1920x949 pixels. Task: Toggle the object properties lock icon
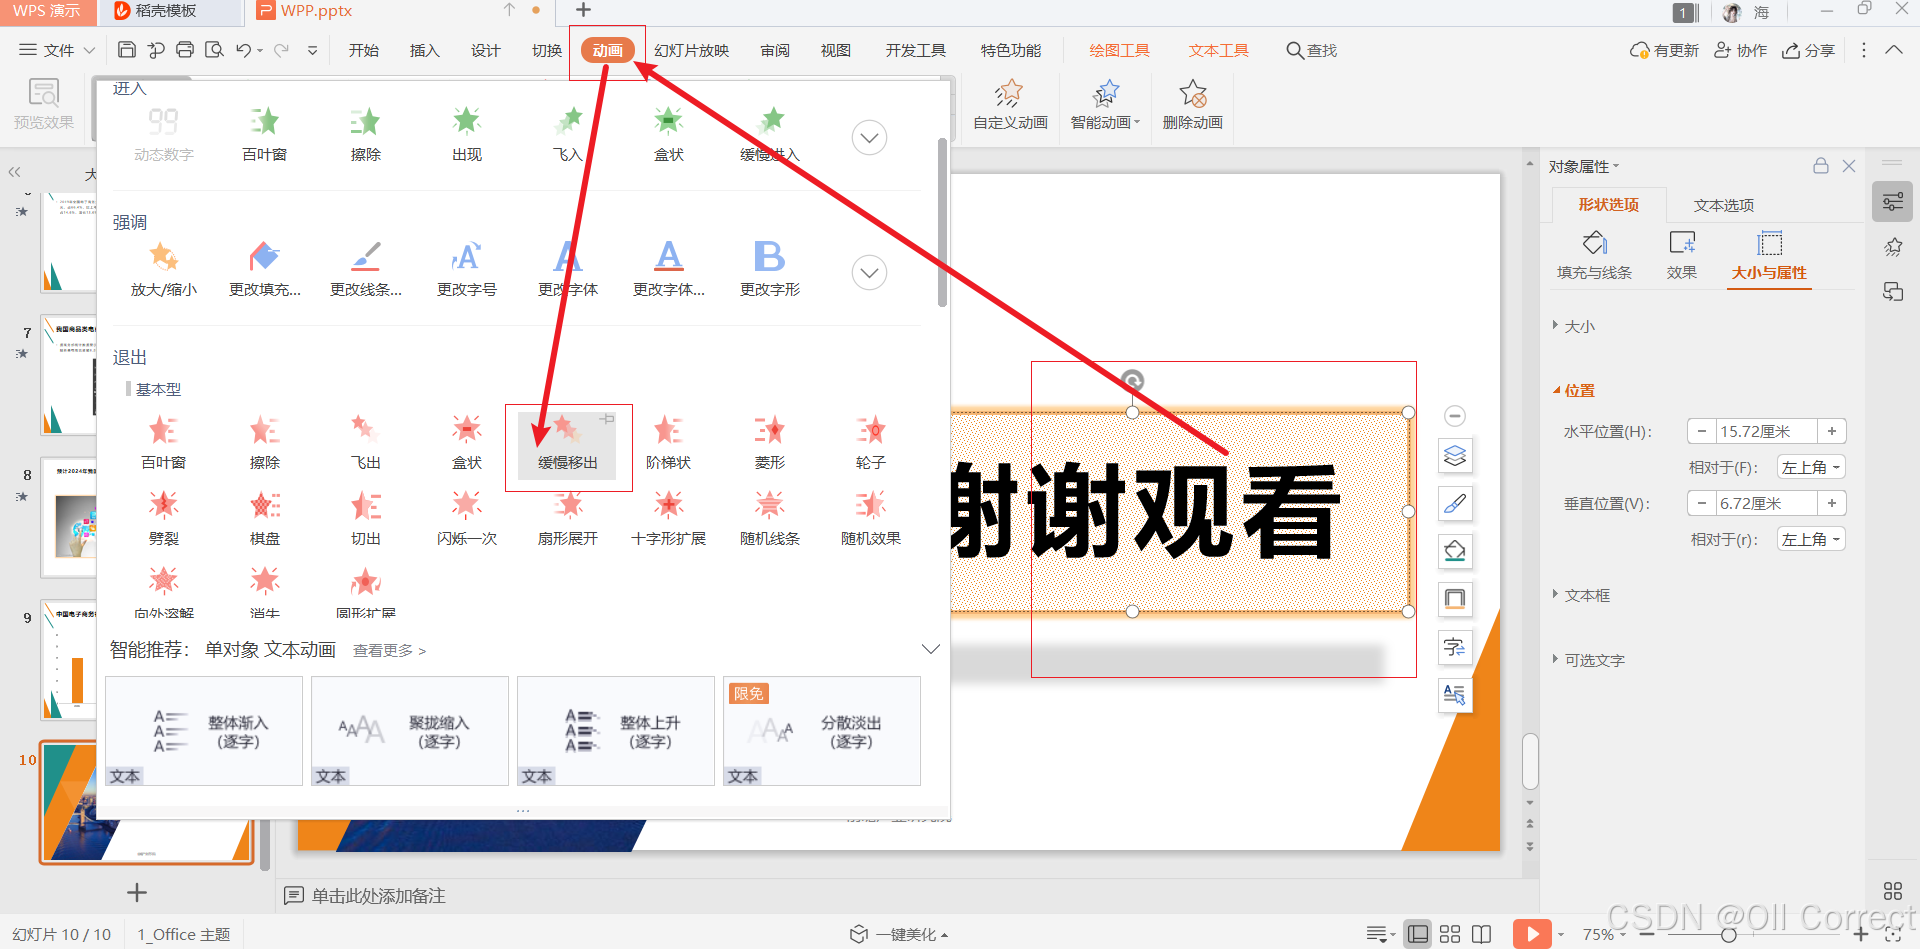point(1821,166)
